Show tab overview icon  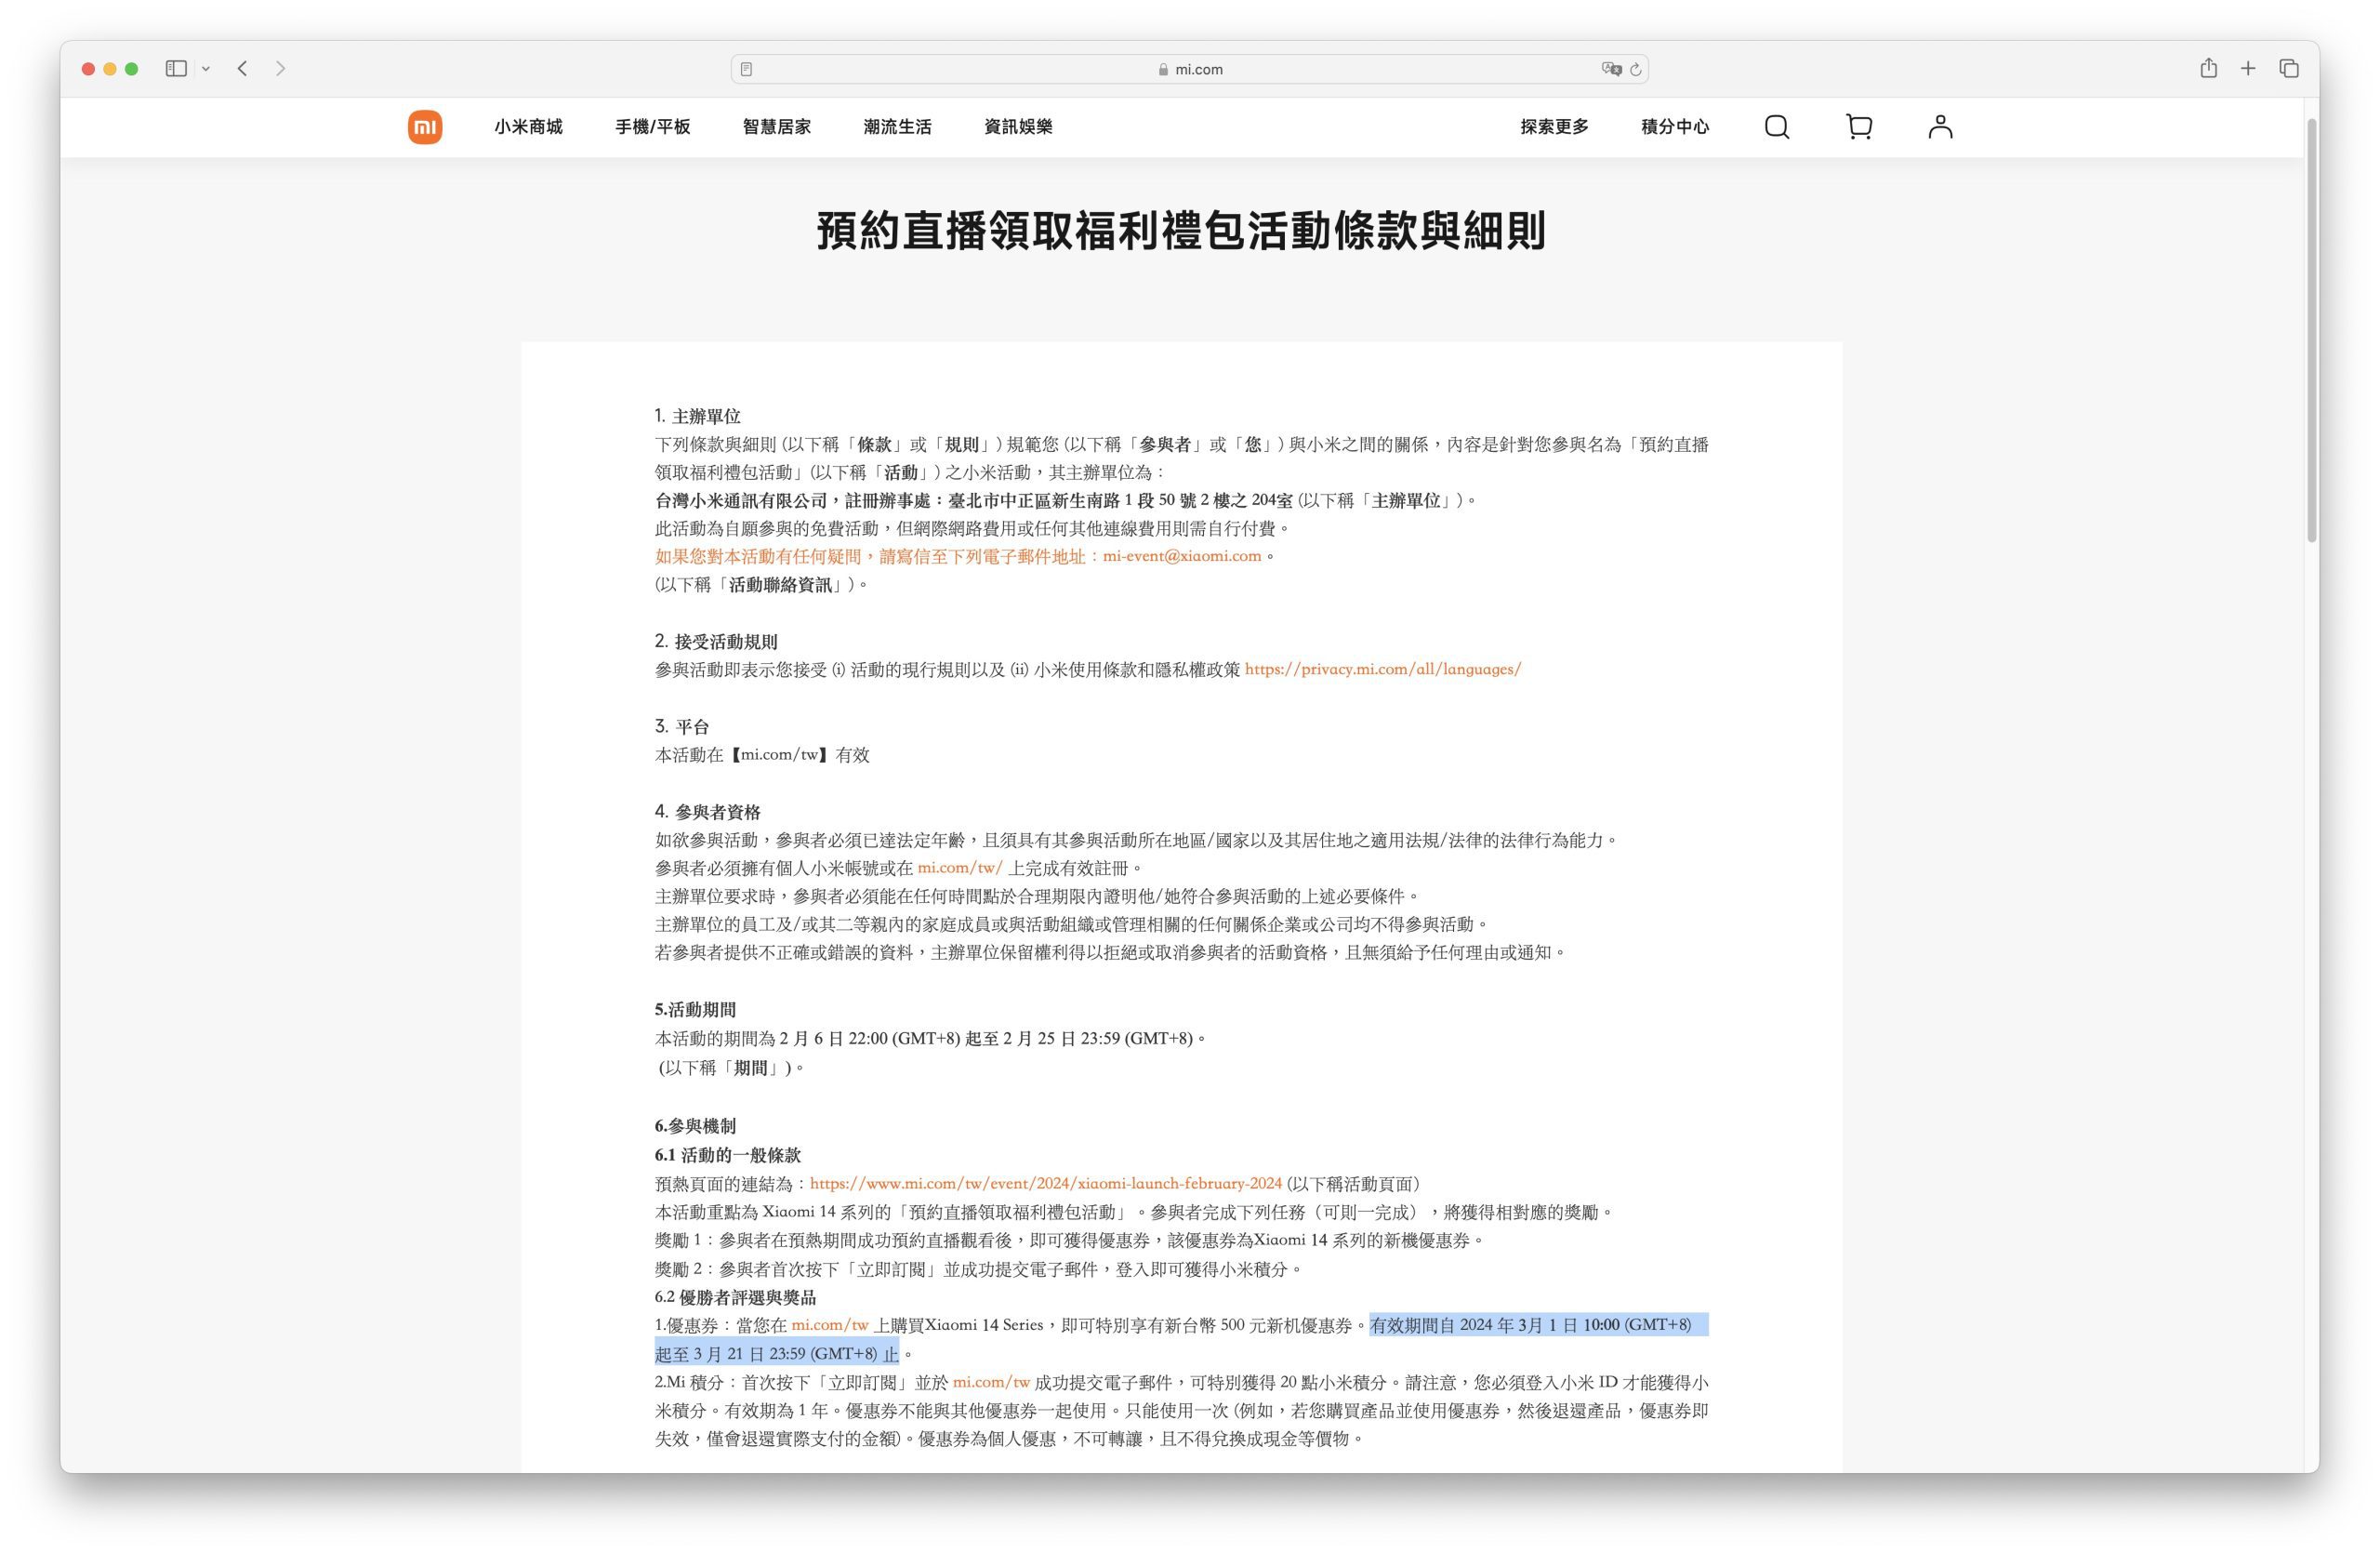[2289, 68]
